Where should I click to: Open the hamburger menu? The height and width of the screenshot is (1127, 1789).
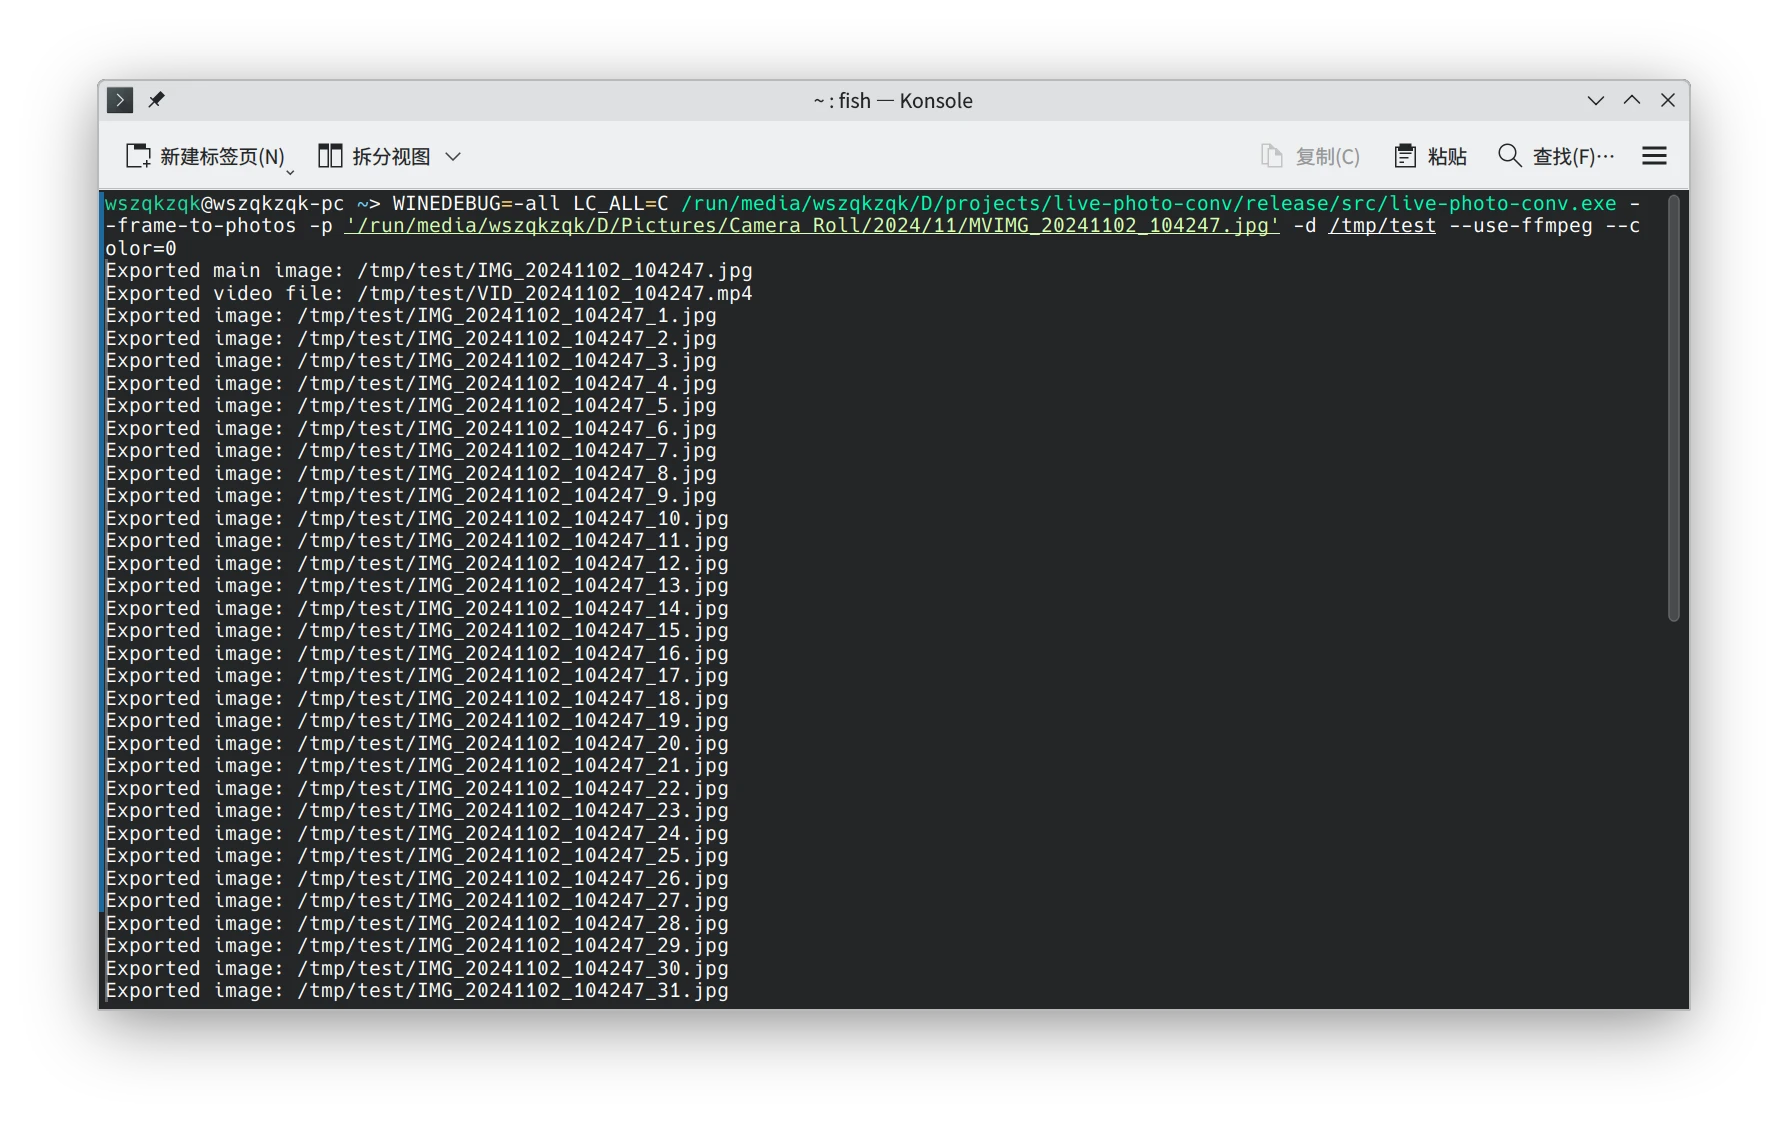pyautogui.click(x=1654, y=156)
